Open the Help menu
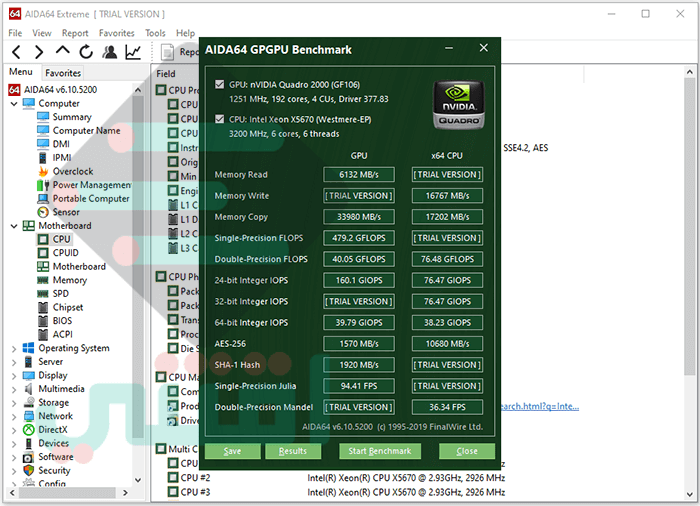Viewport: 700px width, 506px height. click(x=185, y=33)
